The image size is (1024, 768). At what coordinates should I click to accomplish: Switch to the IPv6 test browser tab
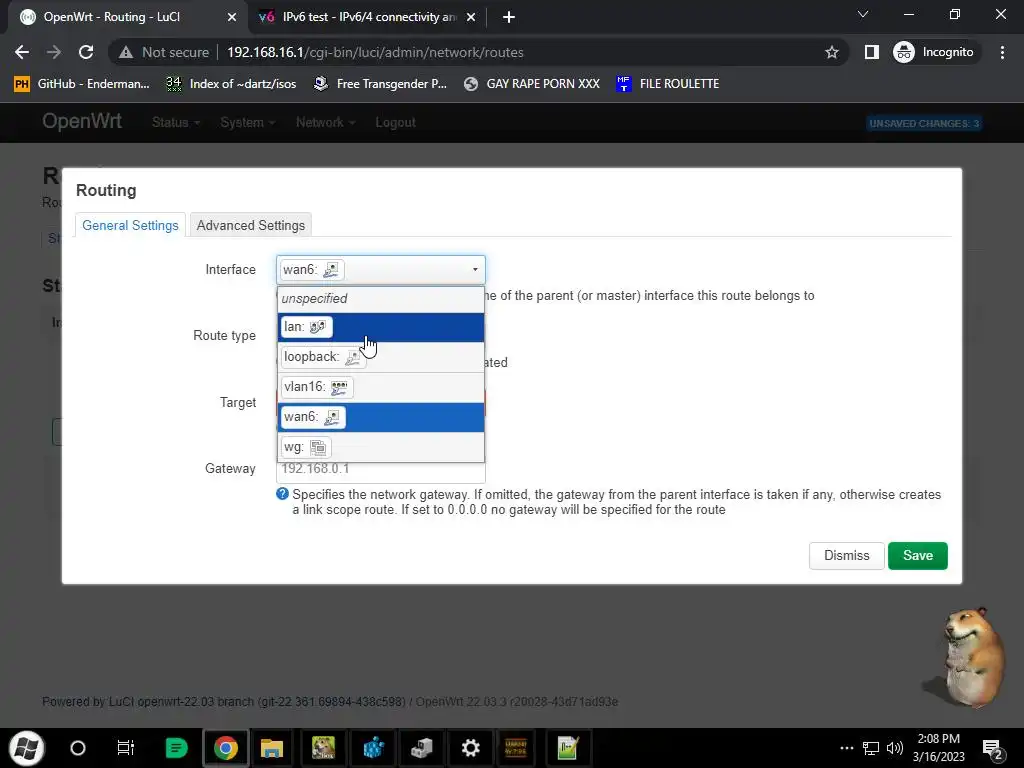pyautogui.click(x=369, y=17)
